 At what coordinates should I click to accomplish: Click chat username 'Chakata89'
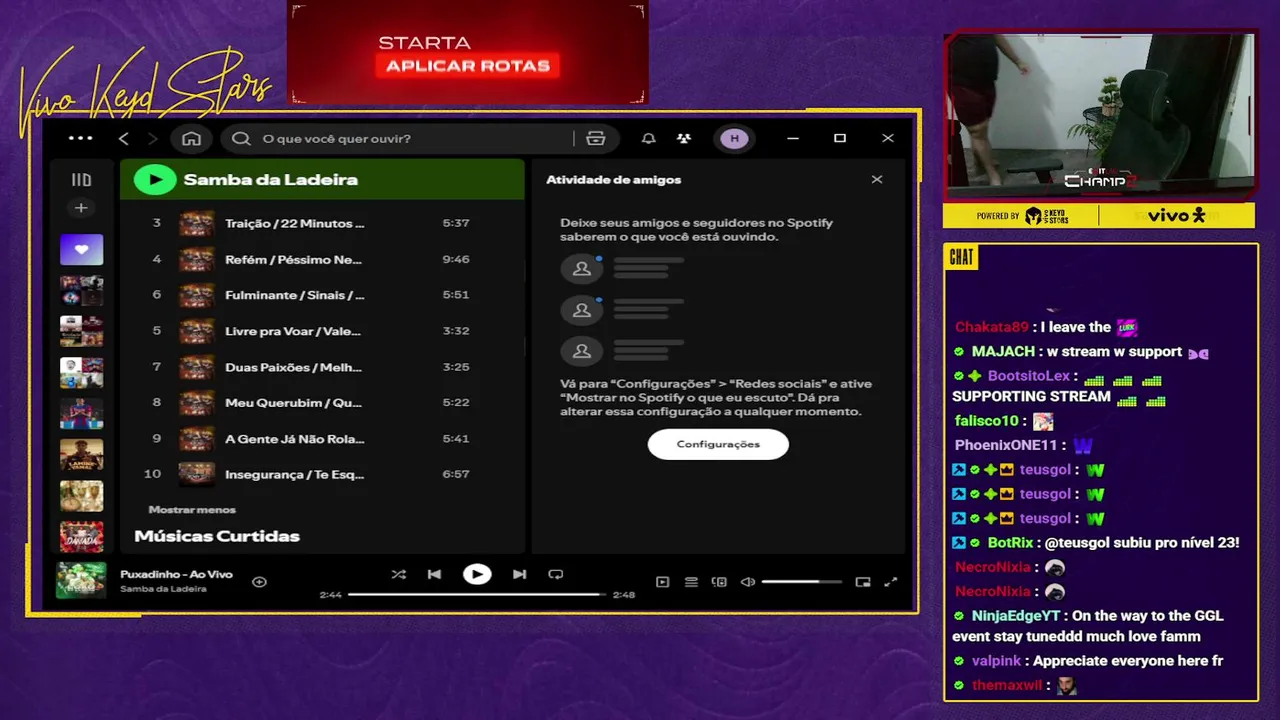tap(992, 327)
